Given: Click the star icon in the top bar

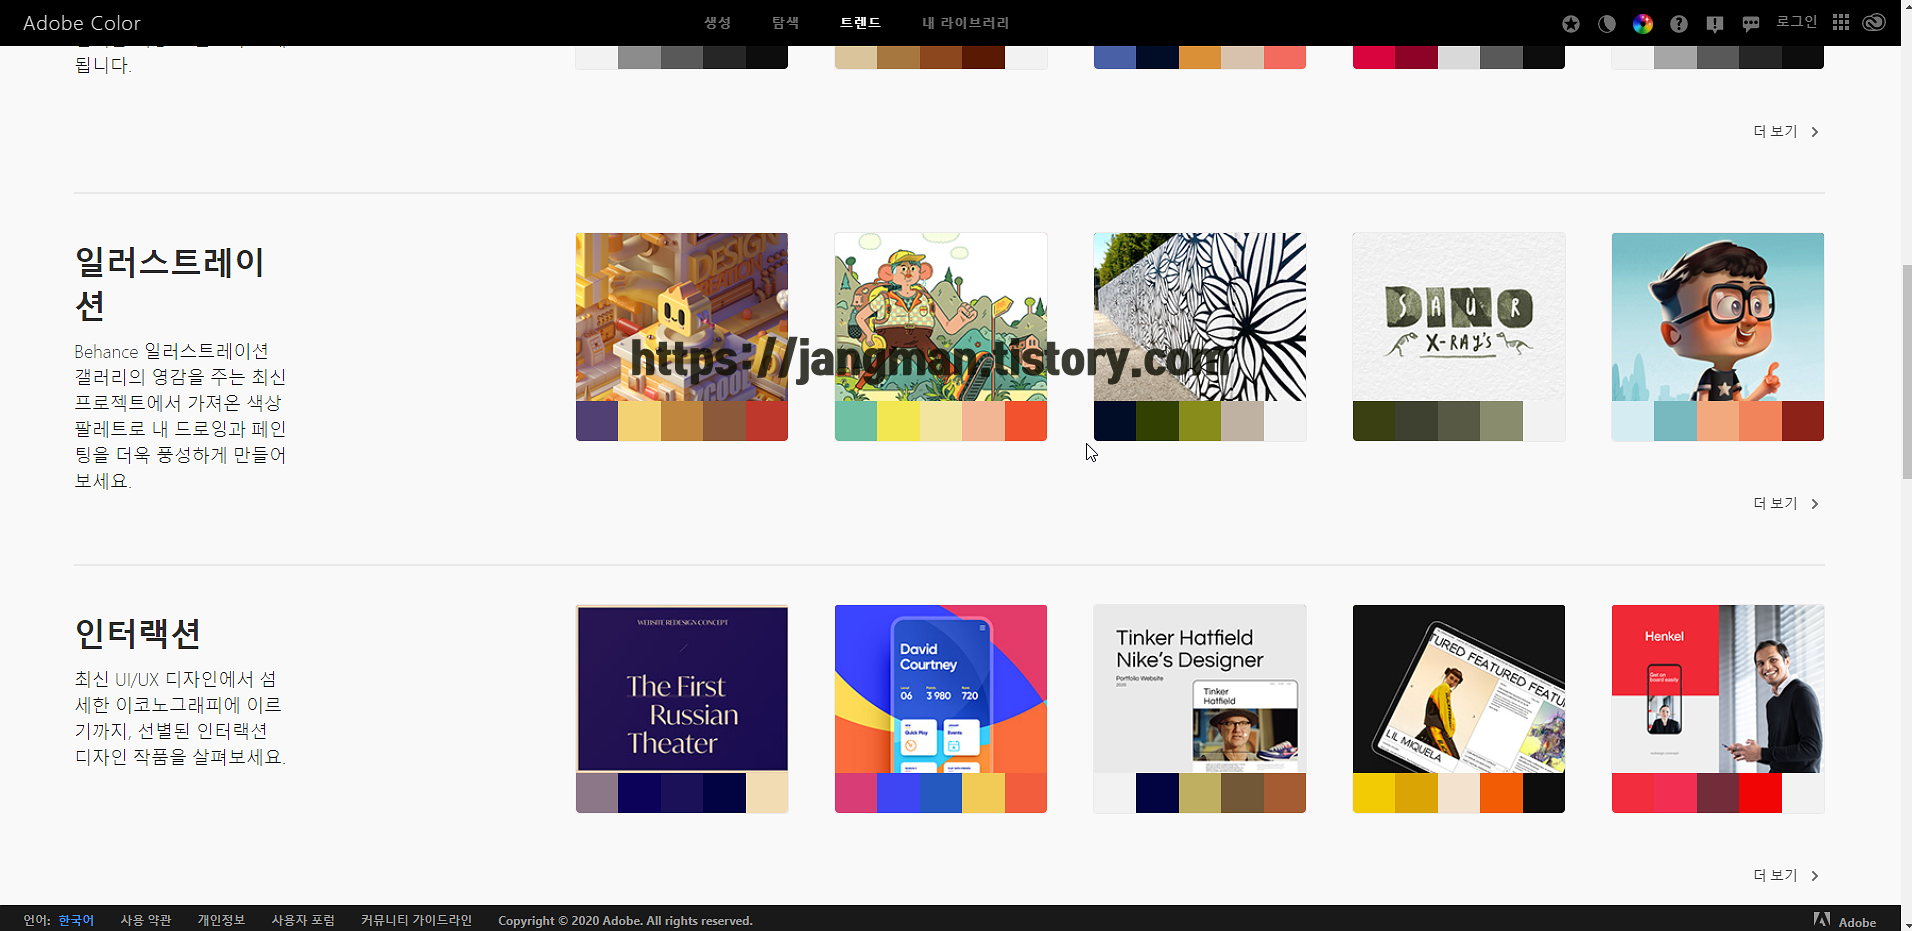Looking at the screenshot, I should tap(1571, 24).
